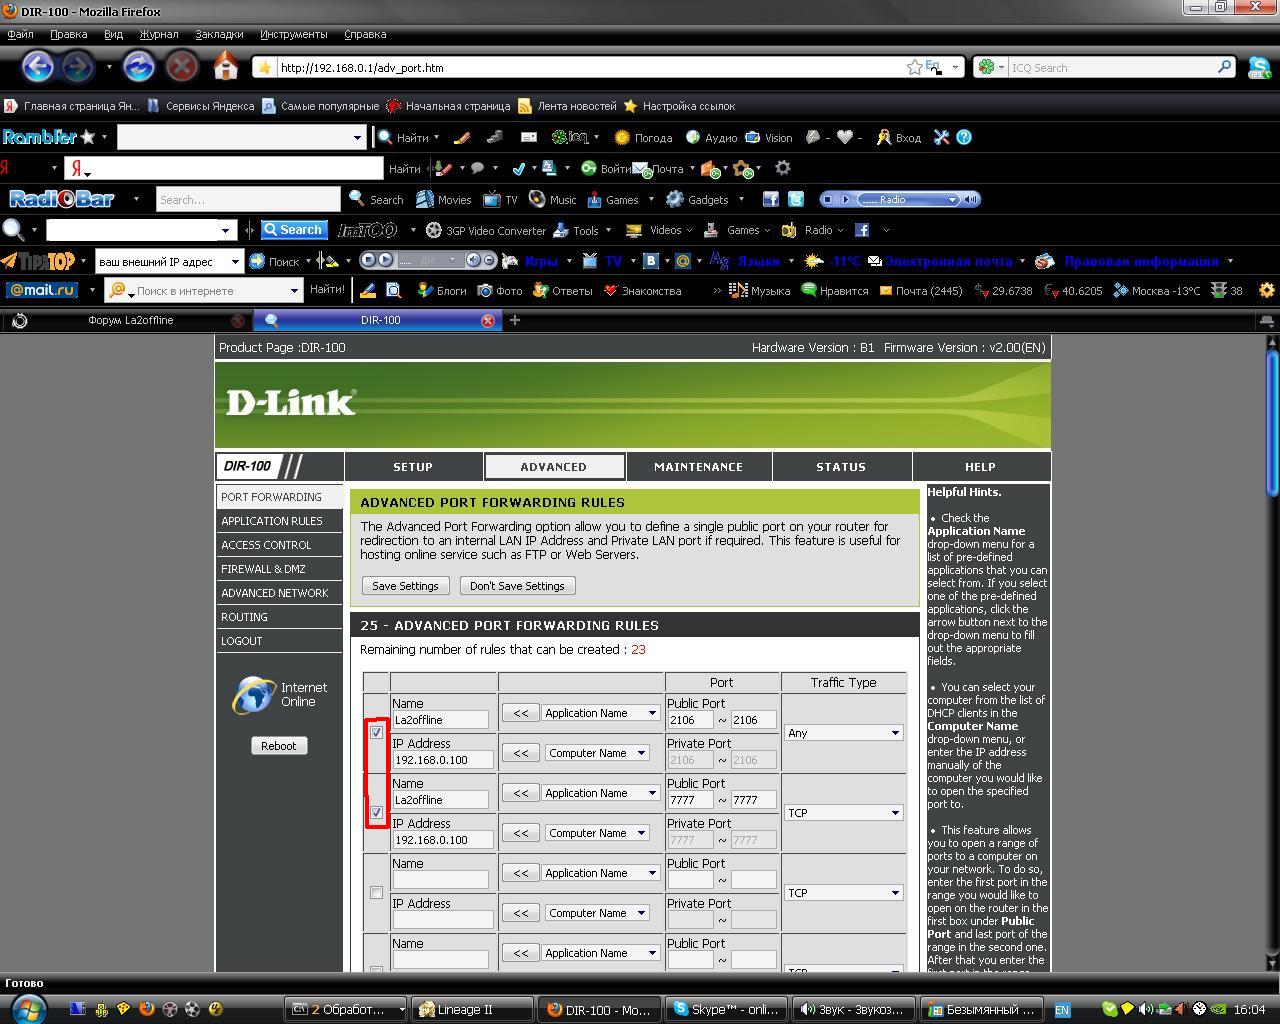Open Facebook from the RadioBar toolbar

pos(770,199)
